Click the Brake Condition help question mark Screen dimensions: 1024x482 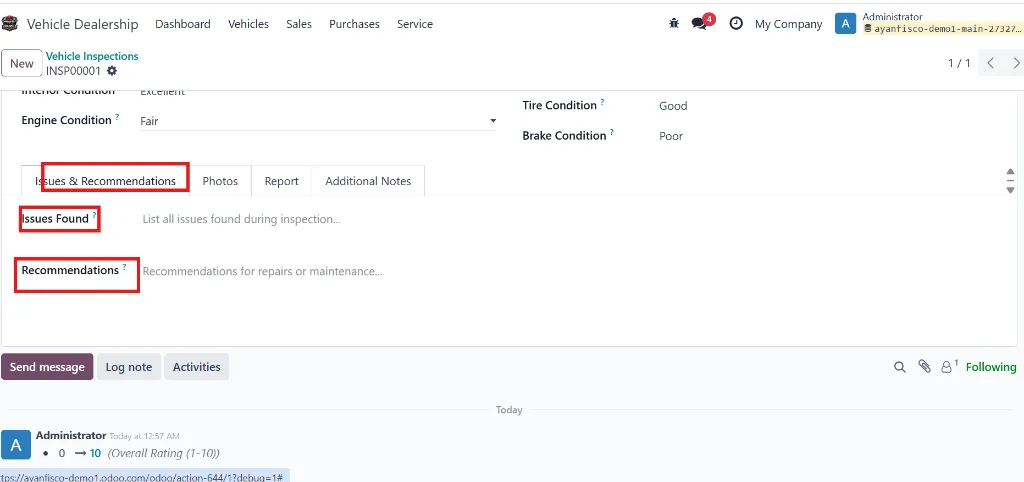coord(612,133)
